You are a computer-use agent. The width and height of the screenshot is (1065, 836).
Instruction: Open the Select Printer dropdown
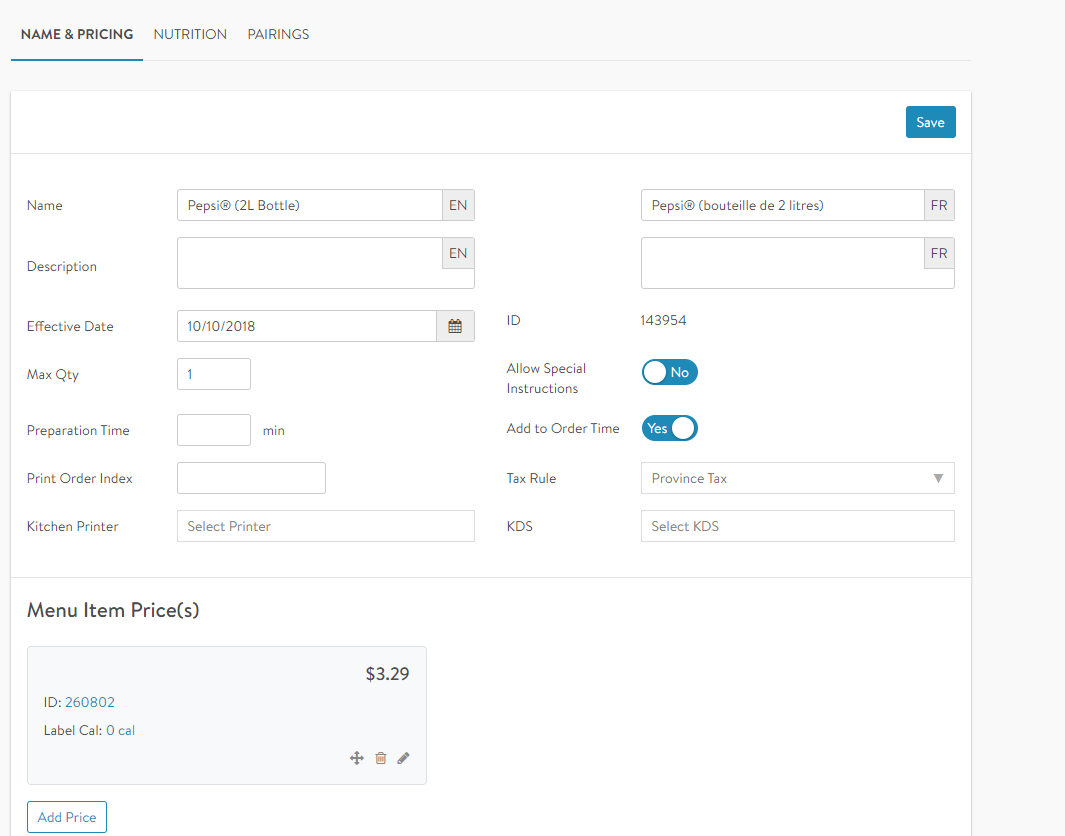click(x=325, y=526)
